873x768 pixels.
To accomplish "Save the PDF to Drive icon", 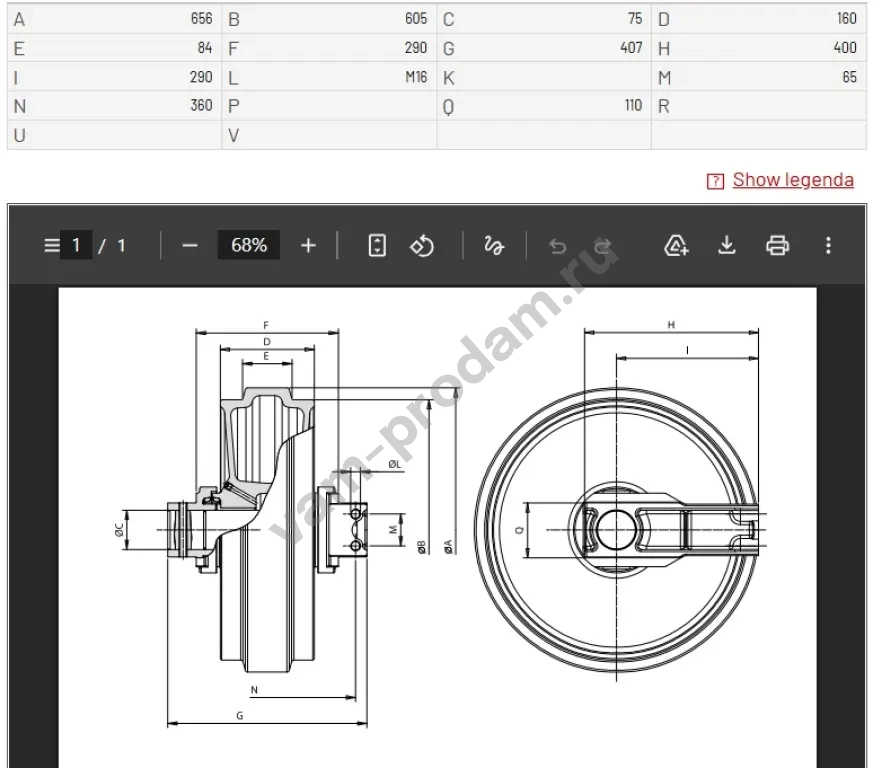I will (x=677, y=245).
